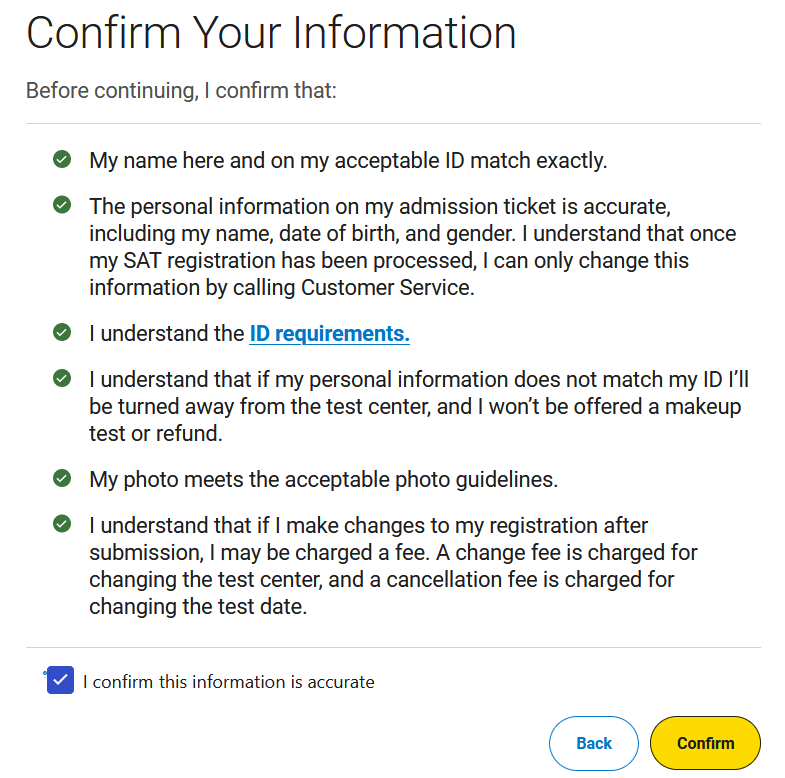Click the "I confirm this information is accurate" label
Image resolution: width=785 pixels, height=778 pixels.
(x=228, y=682)
